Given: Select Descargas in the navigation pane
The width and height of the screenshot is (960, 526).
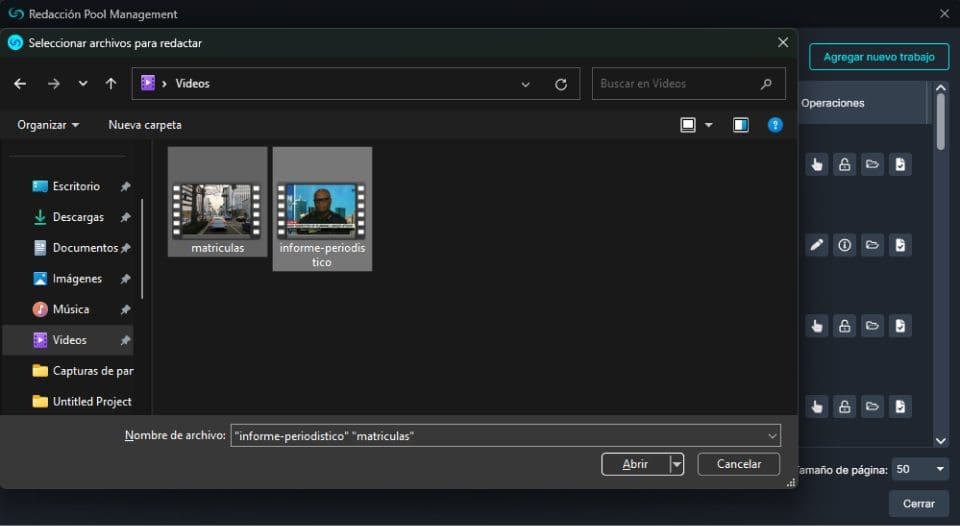Looking at the screenshot, I should pos(78,217).
